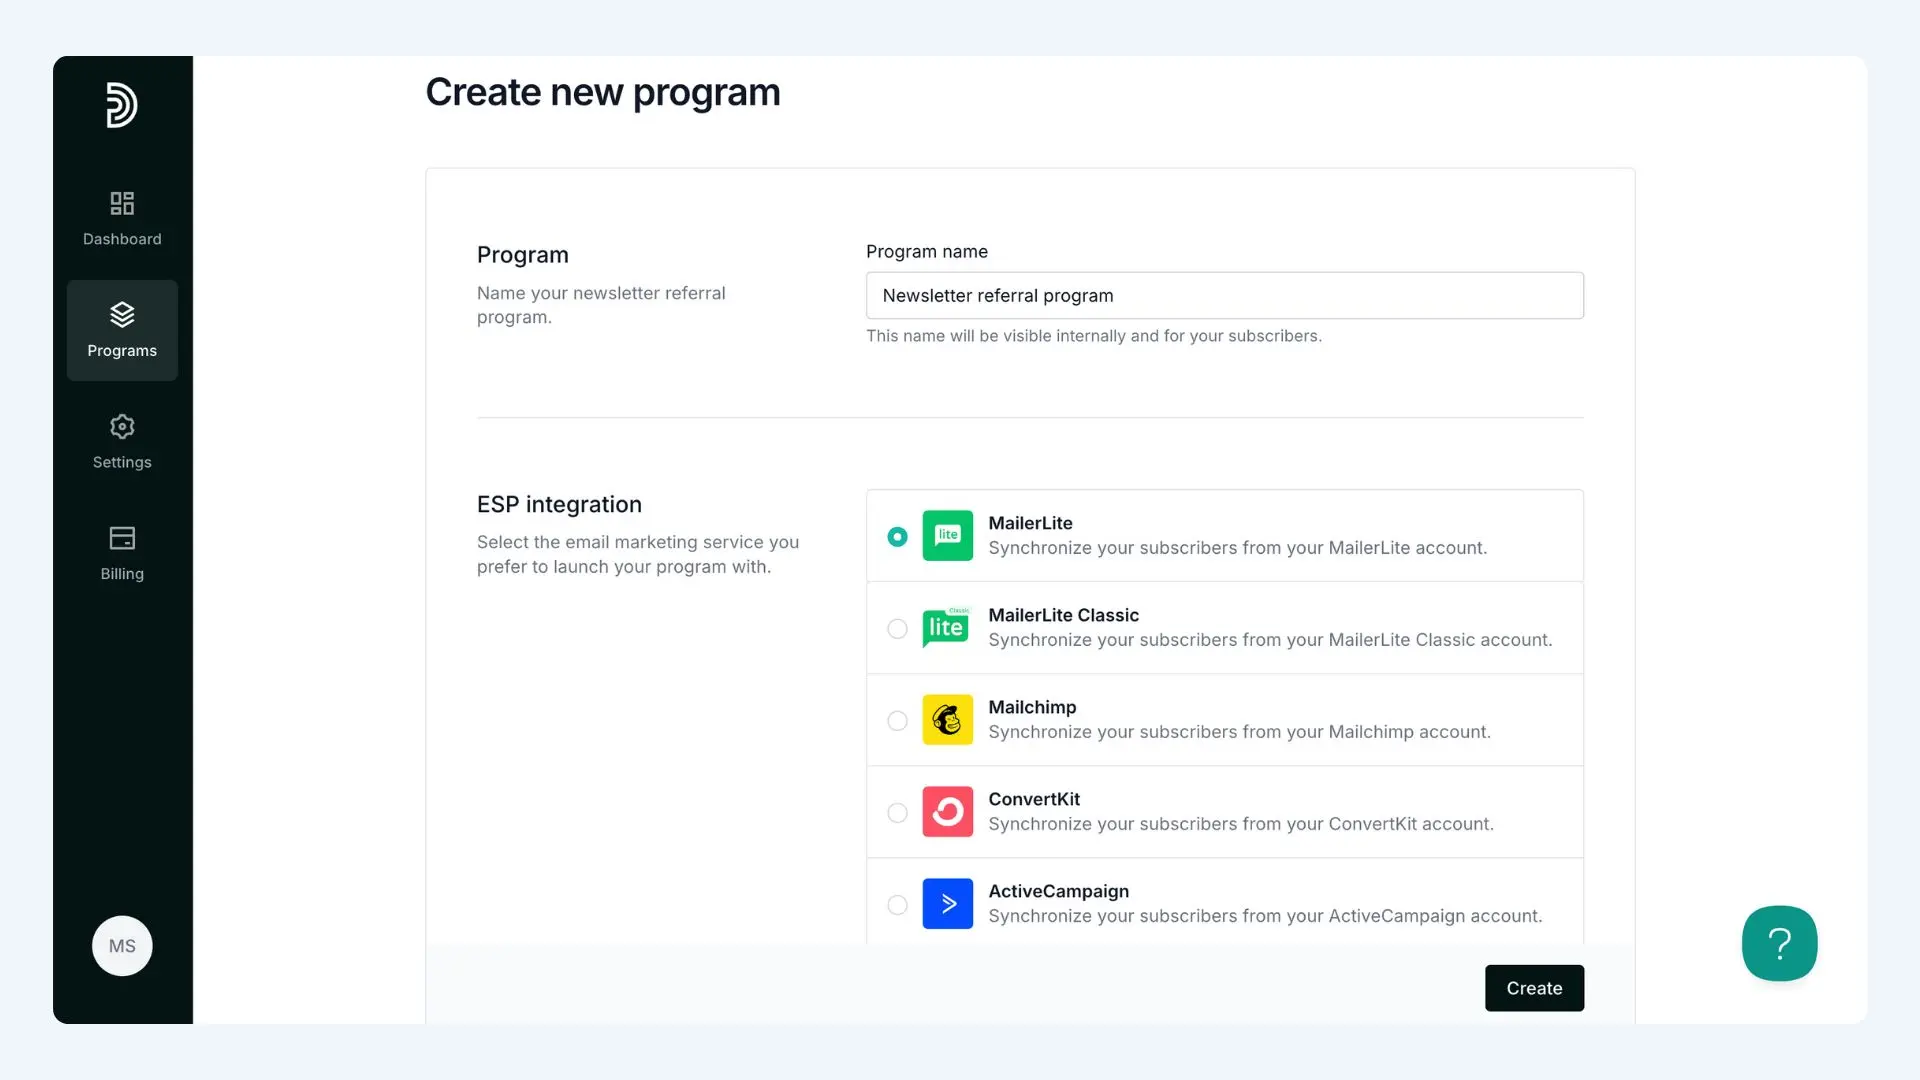Open the help question mark bubble
1920x1080 pixels.
[1779, 943]
